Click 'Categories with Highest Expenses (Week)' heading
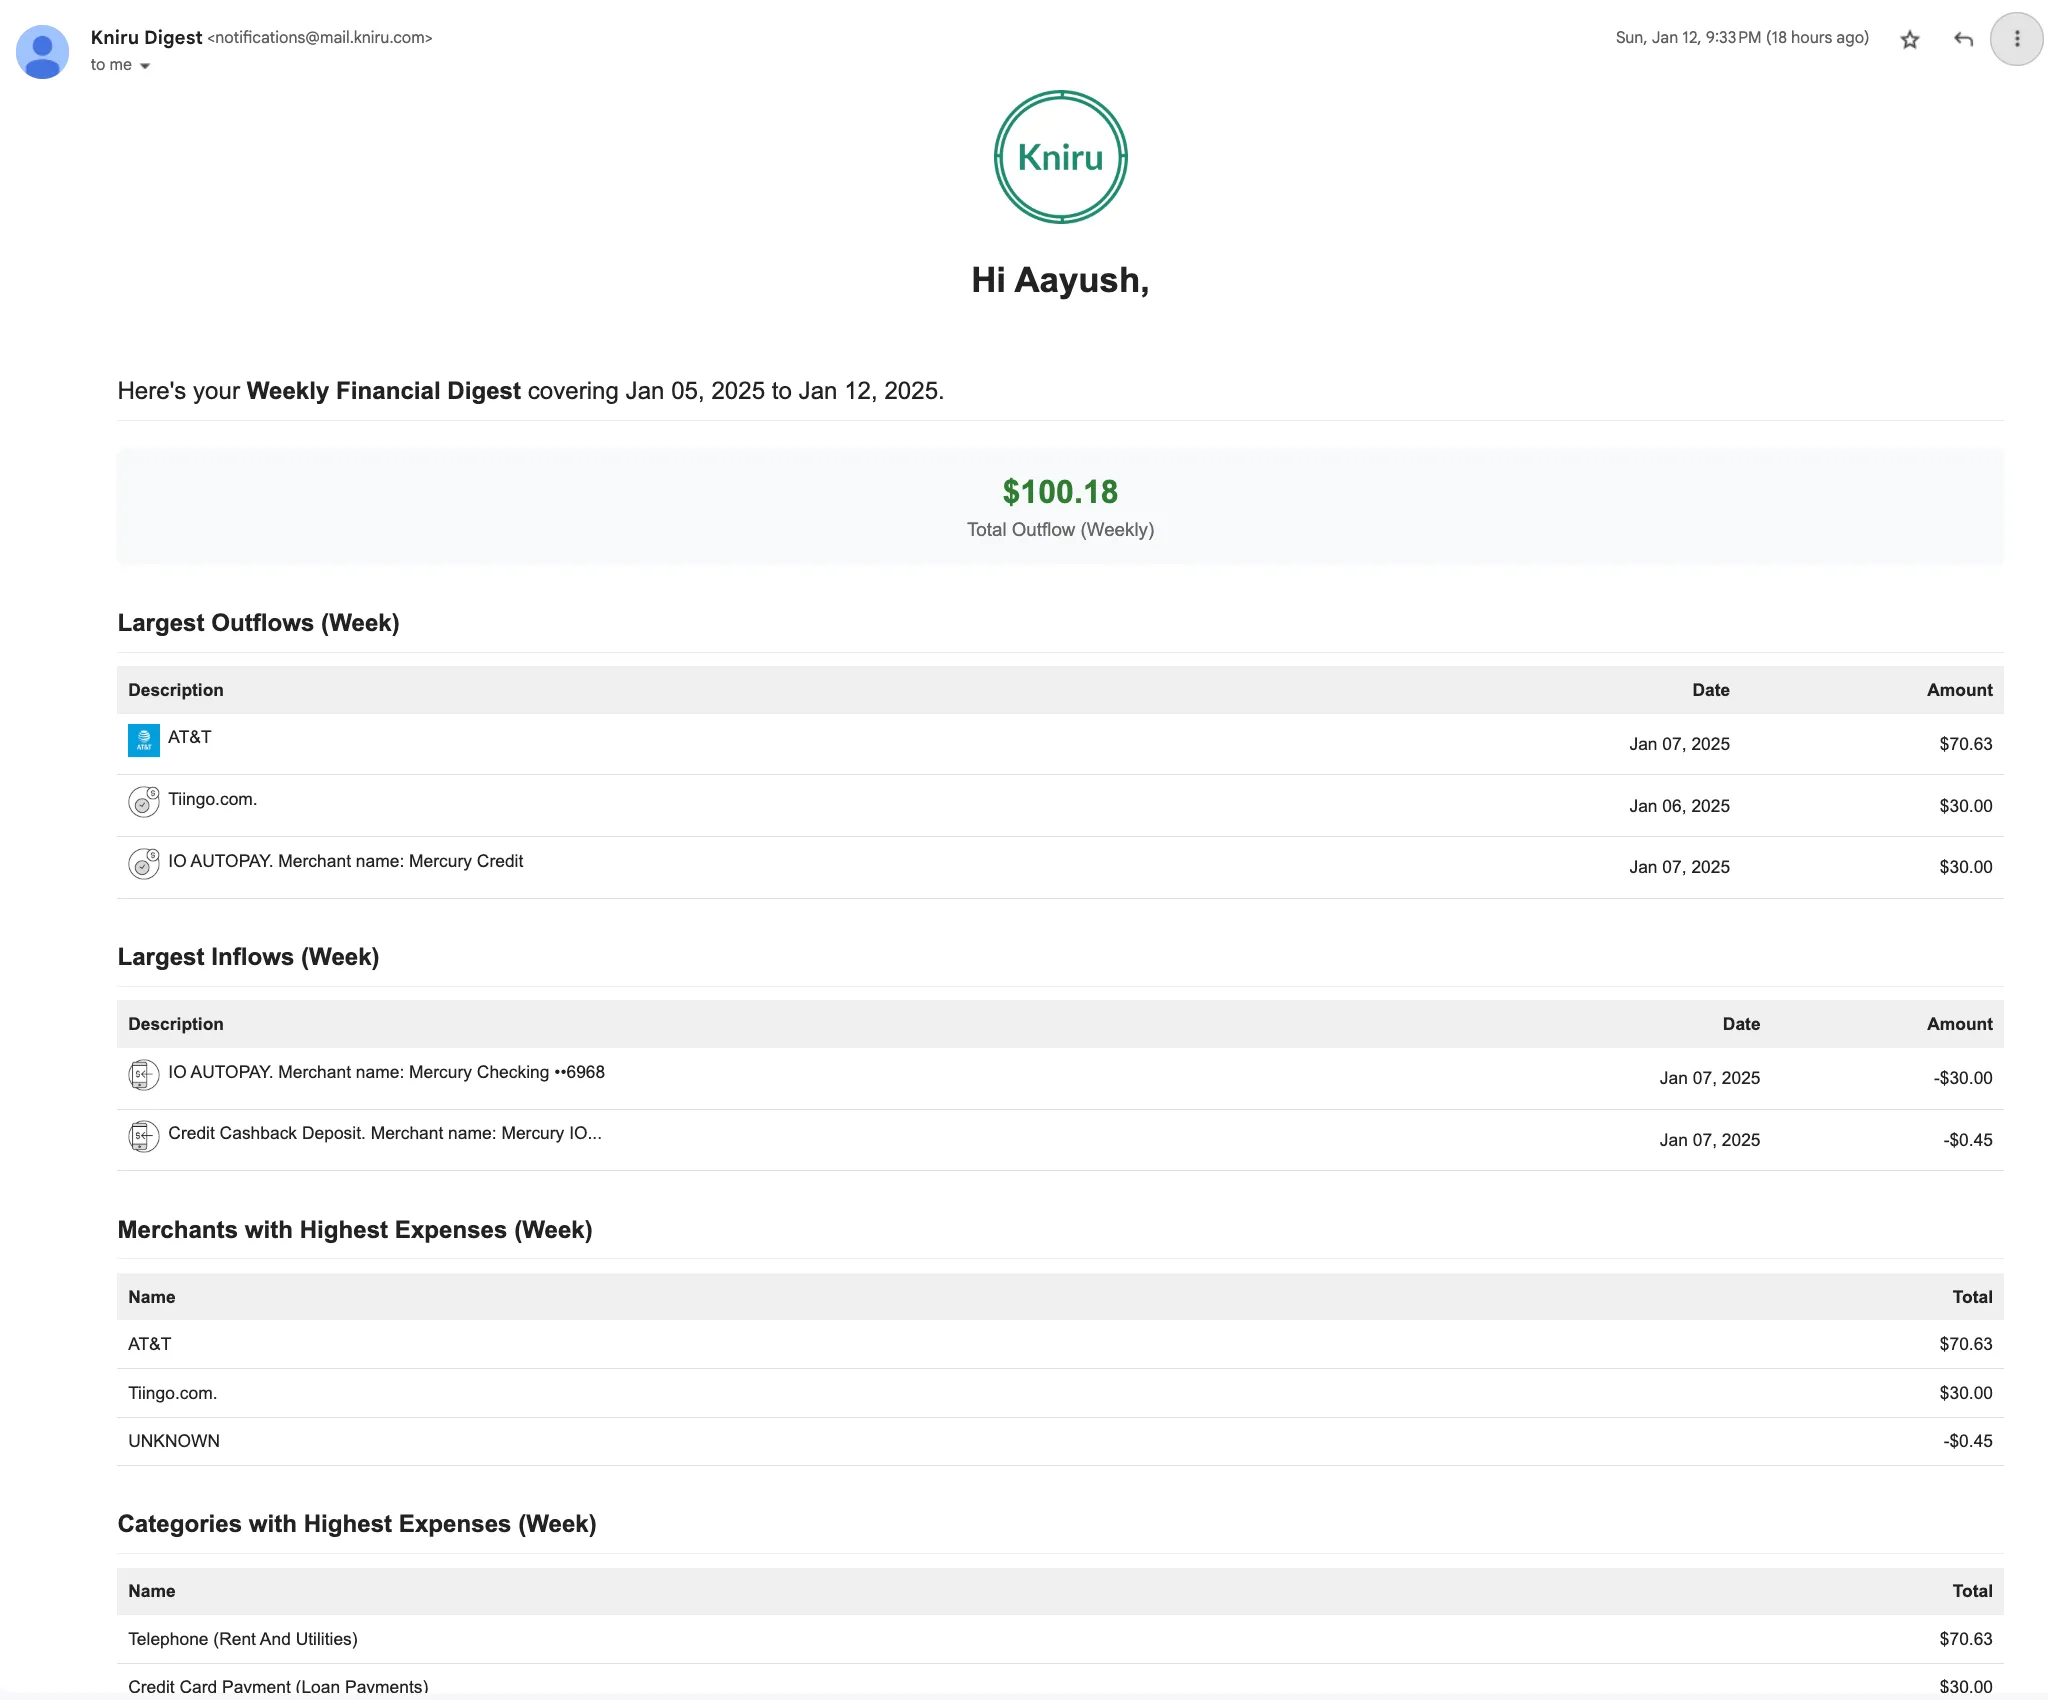Image resolution: width=2048 pixels, height=1700 pixels. coord(357,1524)
